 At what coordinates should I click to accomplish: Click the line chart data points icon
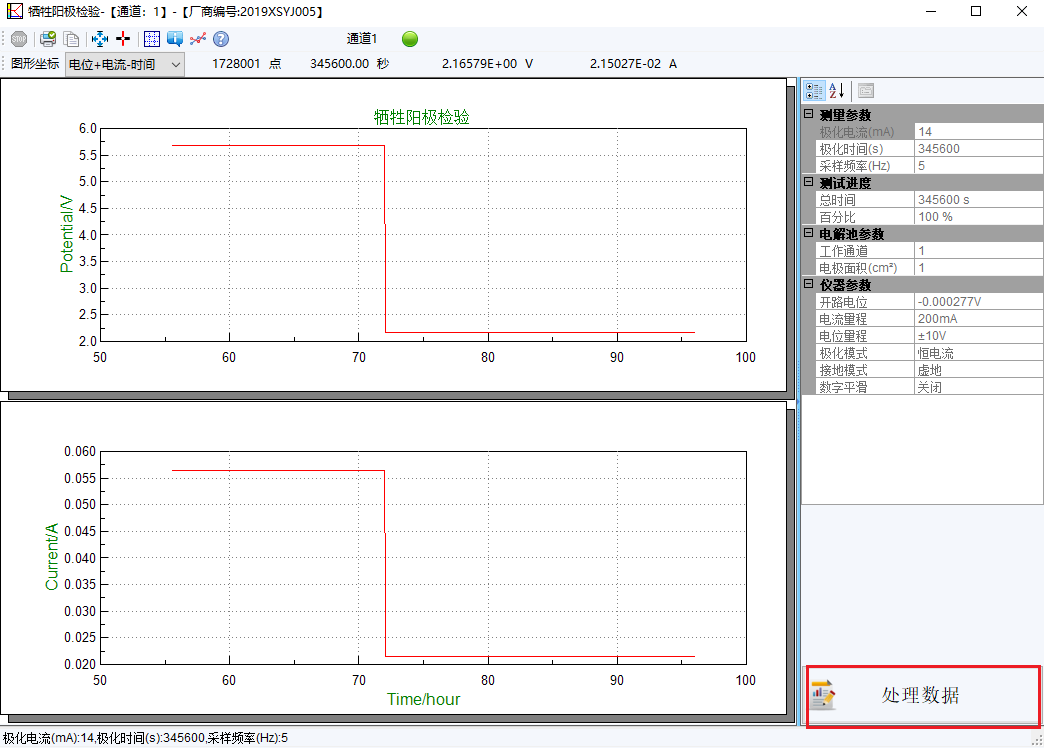198,39
